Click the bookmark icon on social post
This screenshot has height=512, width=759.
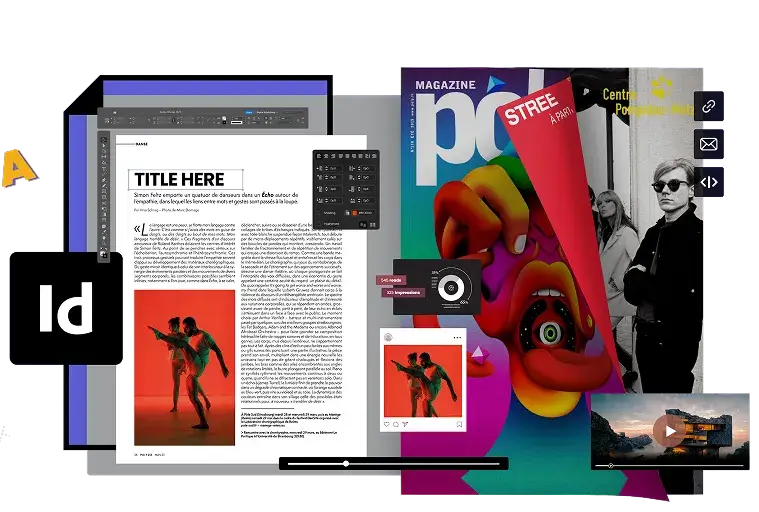[x=459, y=424]
